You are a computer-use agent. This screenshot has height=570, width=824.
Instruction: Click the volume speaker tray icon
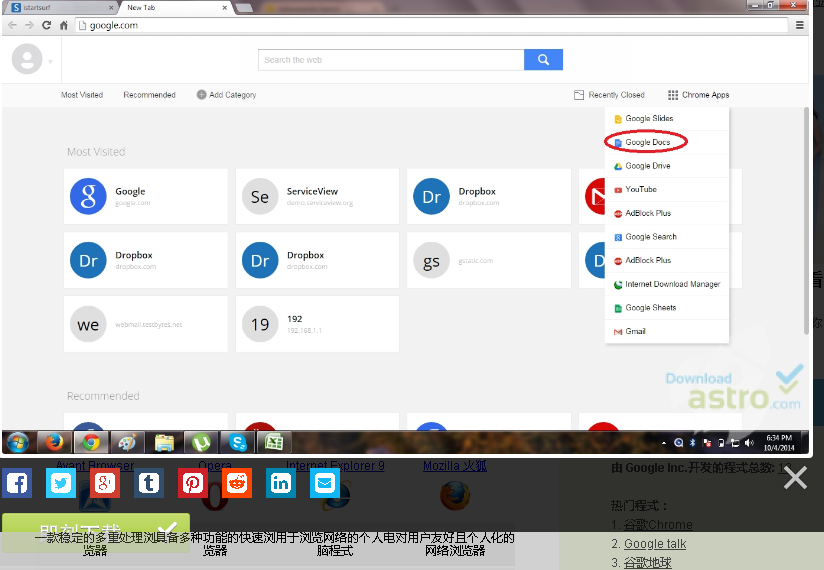coord(749,443)
